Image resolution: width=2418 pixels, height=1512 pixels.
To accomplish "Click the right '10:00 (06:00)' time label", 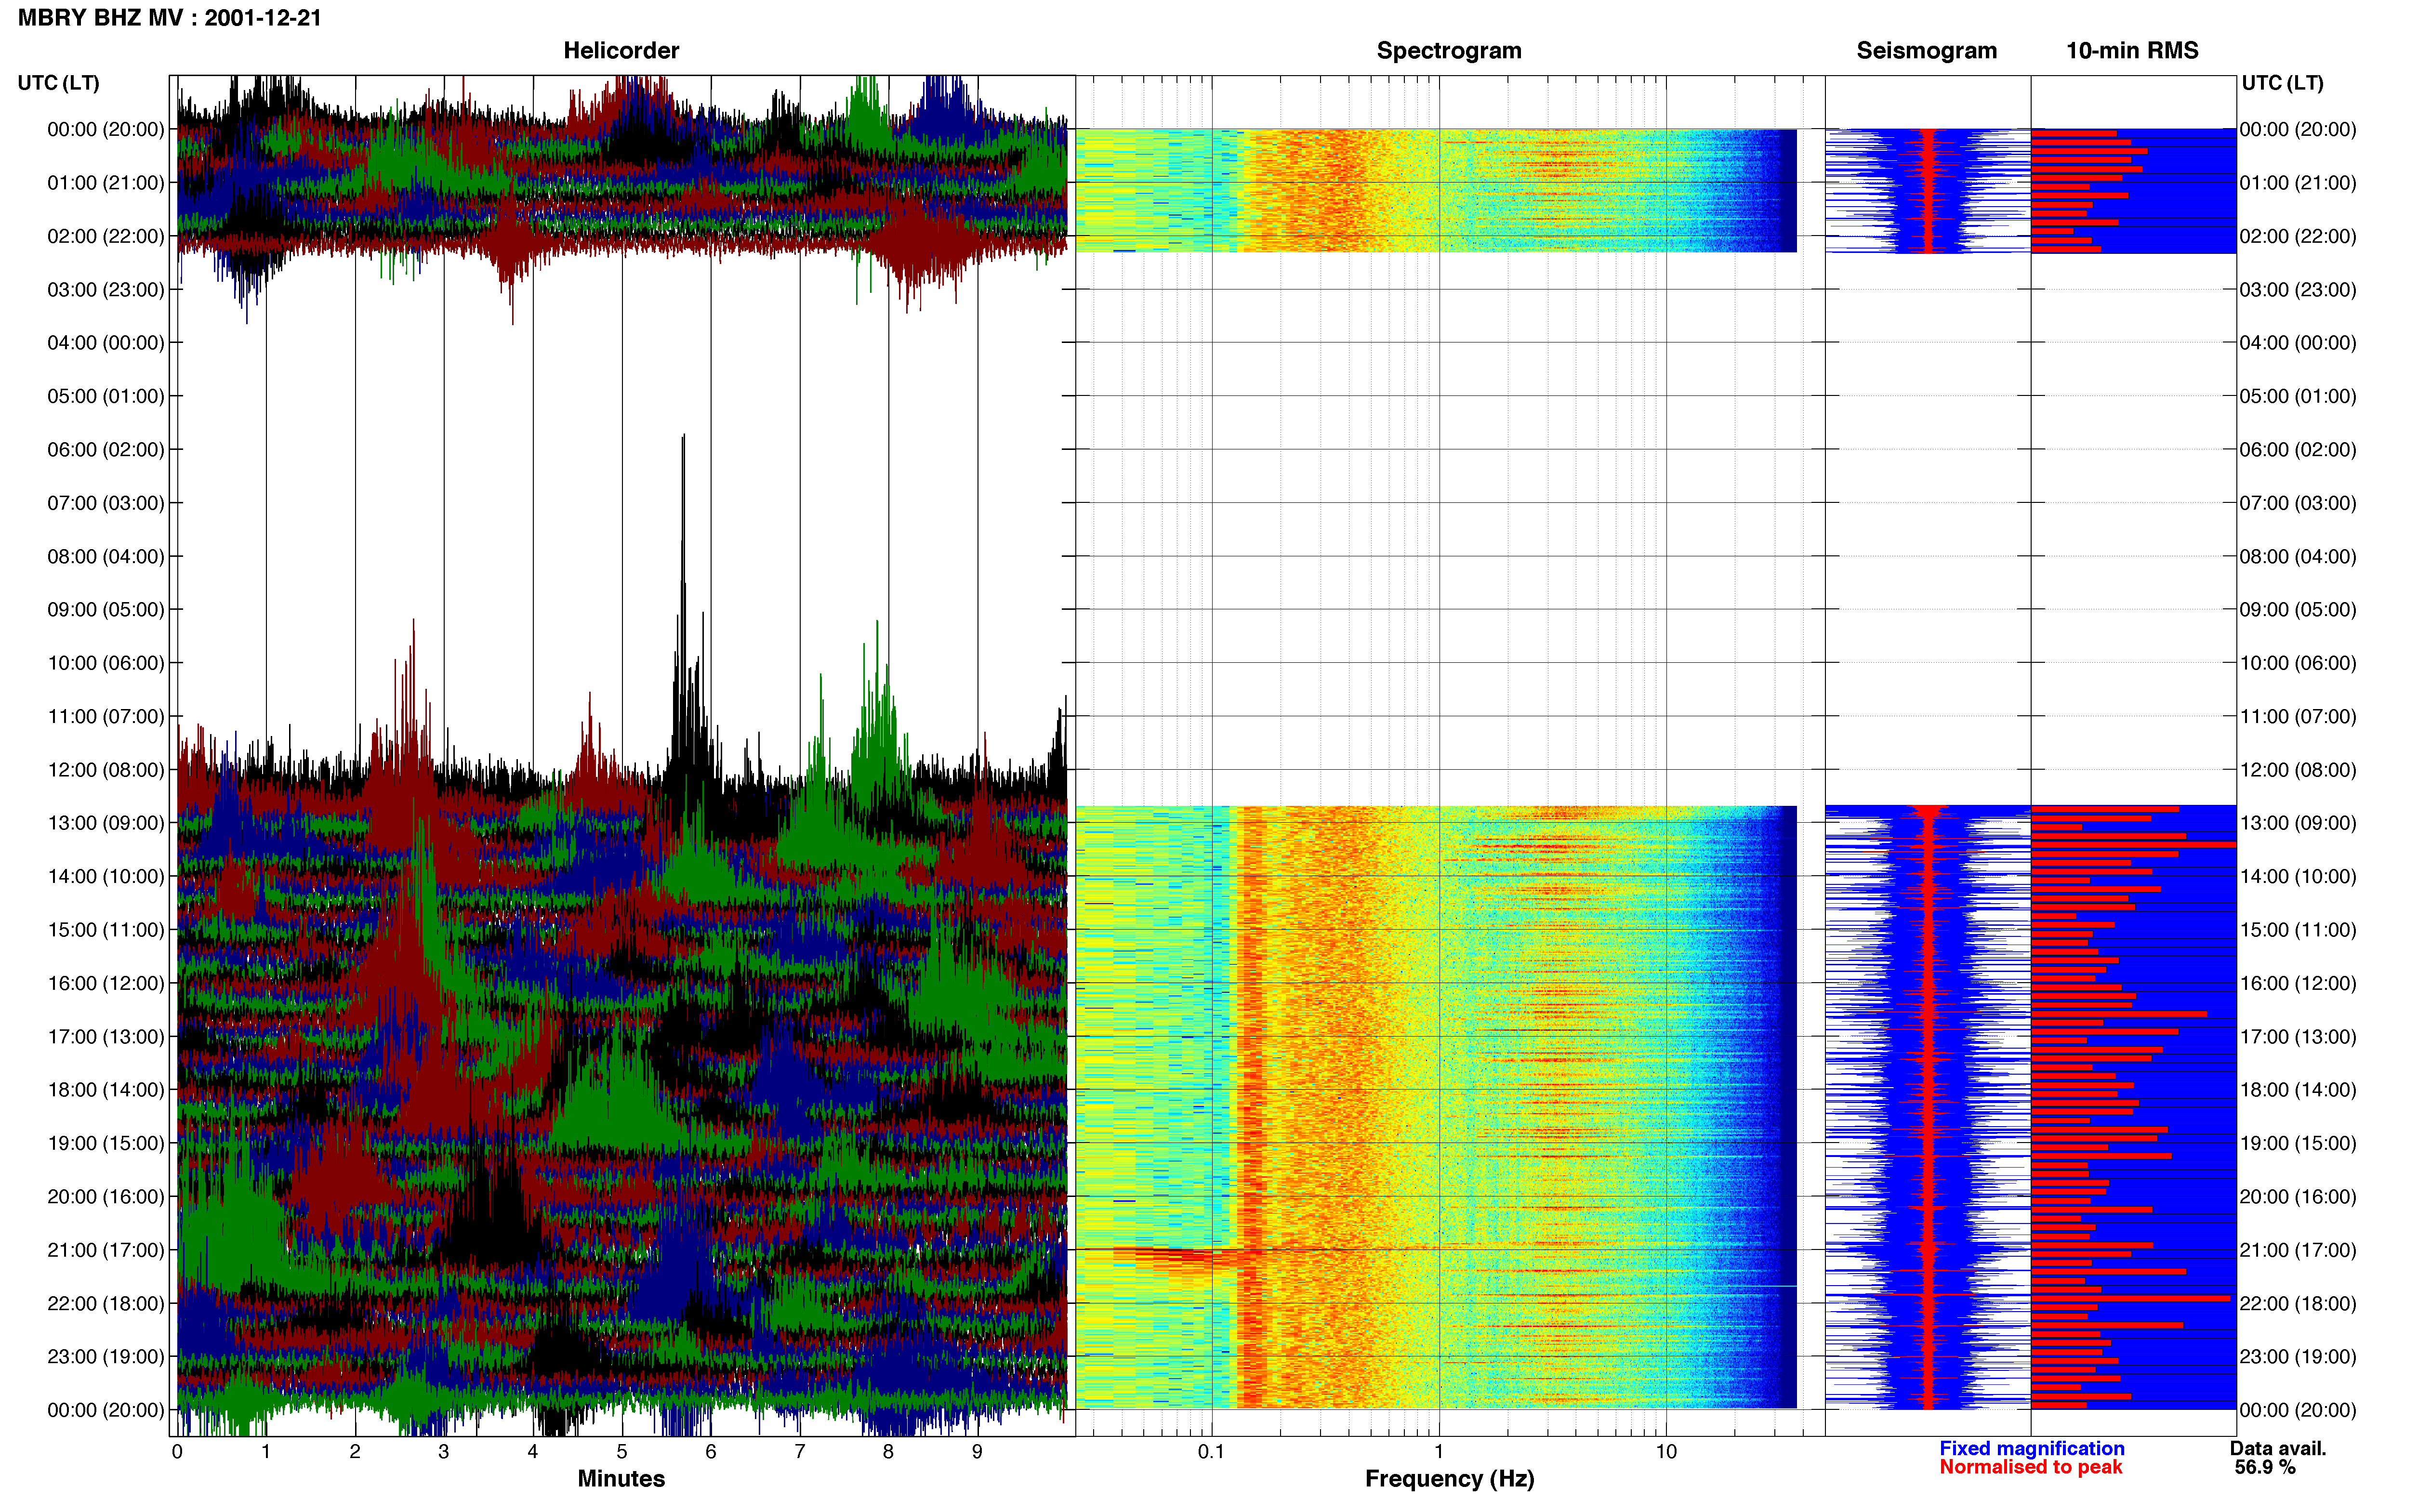I will pos(2297,663).
